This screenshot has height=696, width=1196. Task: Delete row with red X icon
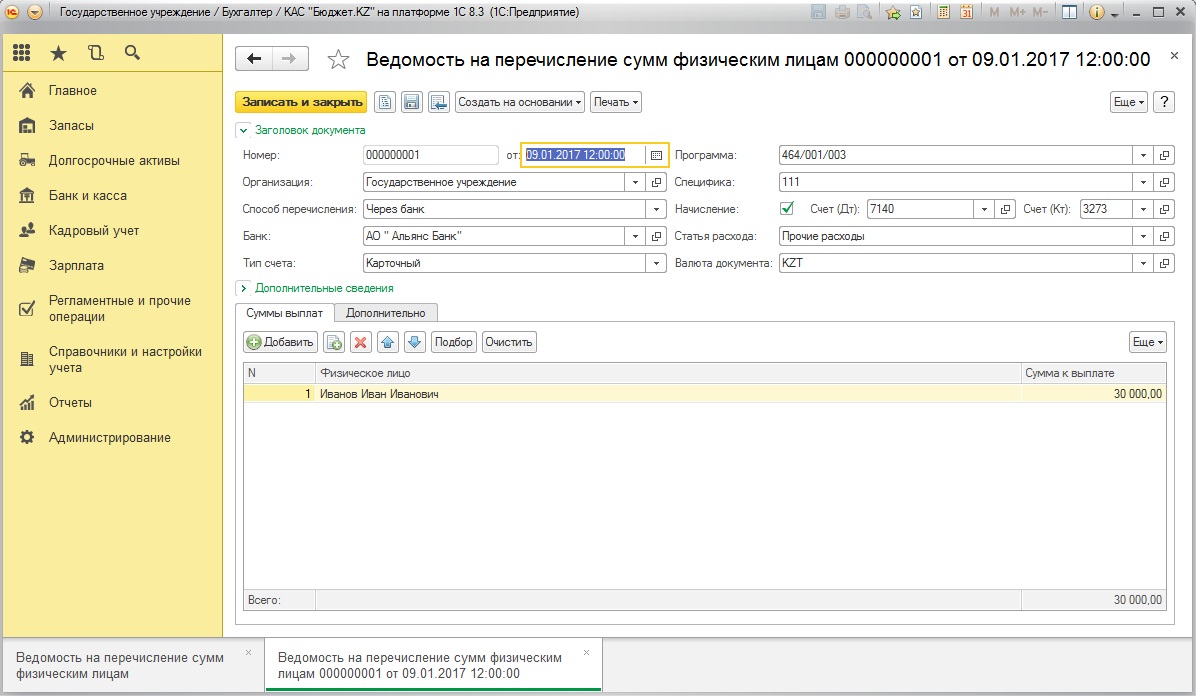(361, 342)
